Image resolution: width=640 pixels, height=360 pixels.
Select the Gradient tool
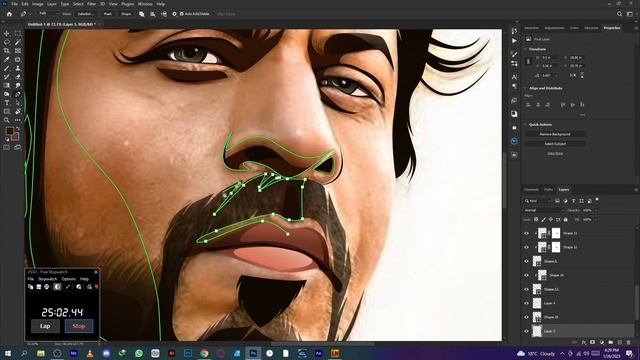[7, 85]
